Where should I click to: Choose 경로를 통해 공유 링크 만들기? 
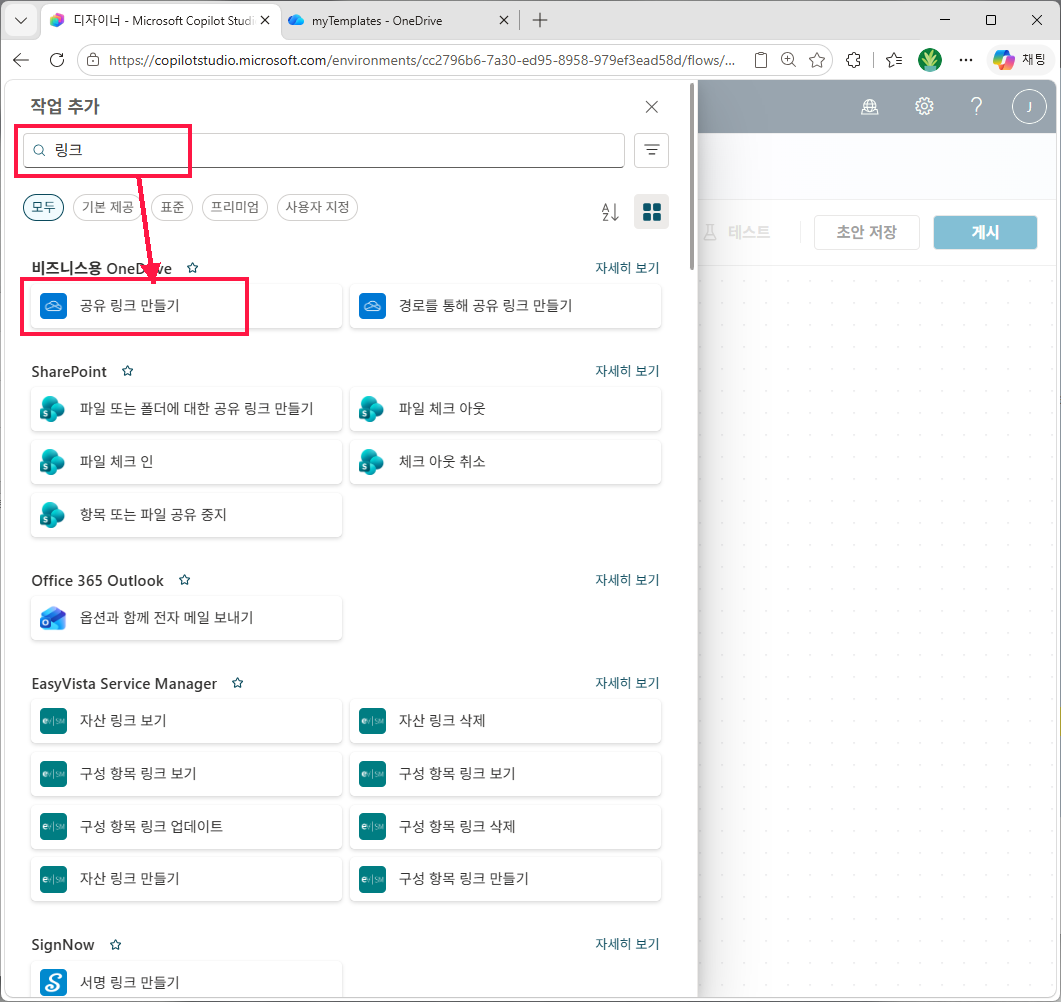505,306
